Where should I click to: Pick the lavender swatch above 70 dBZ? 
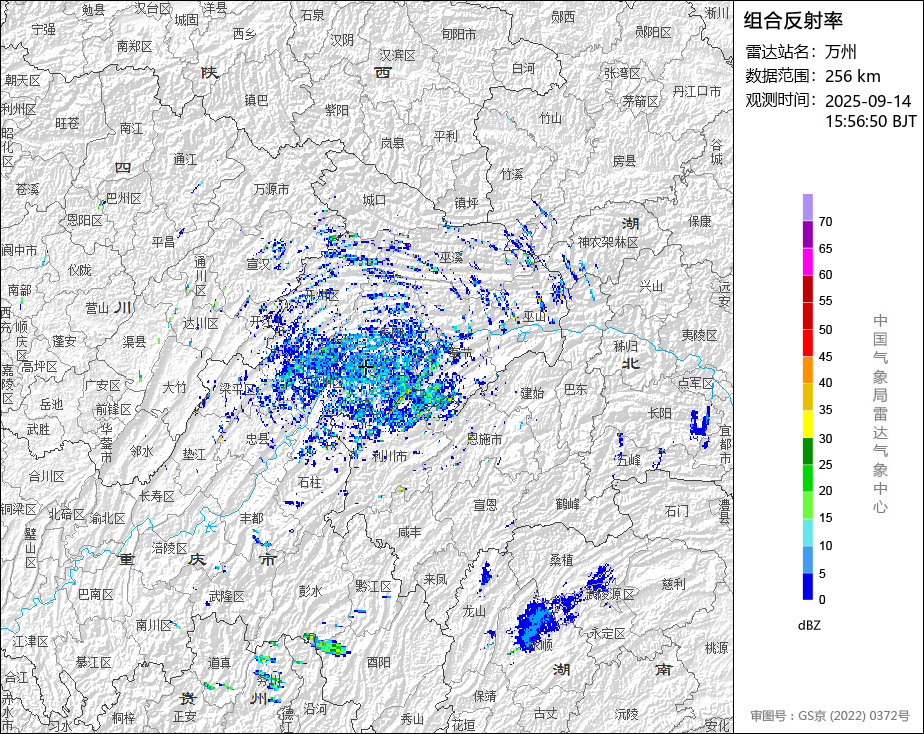pos(808,207)
